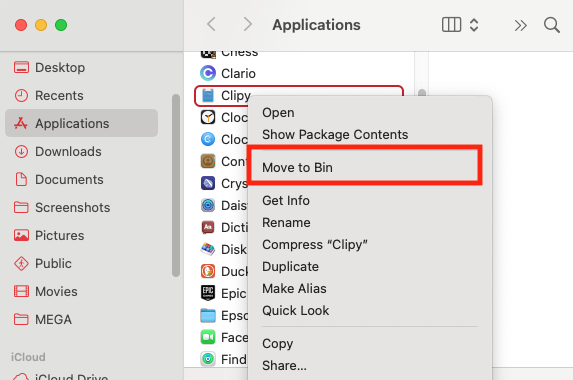Choose Rename in context menu
The width and height of the screenshot is (573, 380).
370,223
